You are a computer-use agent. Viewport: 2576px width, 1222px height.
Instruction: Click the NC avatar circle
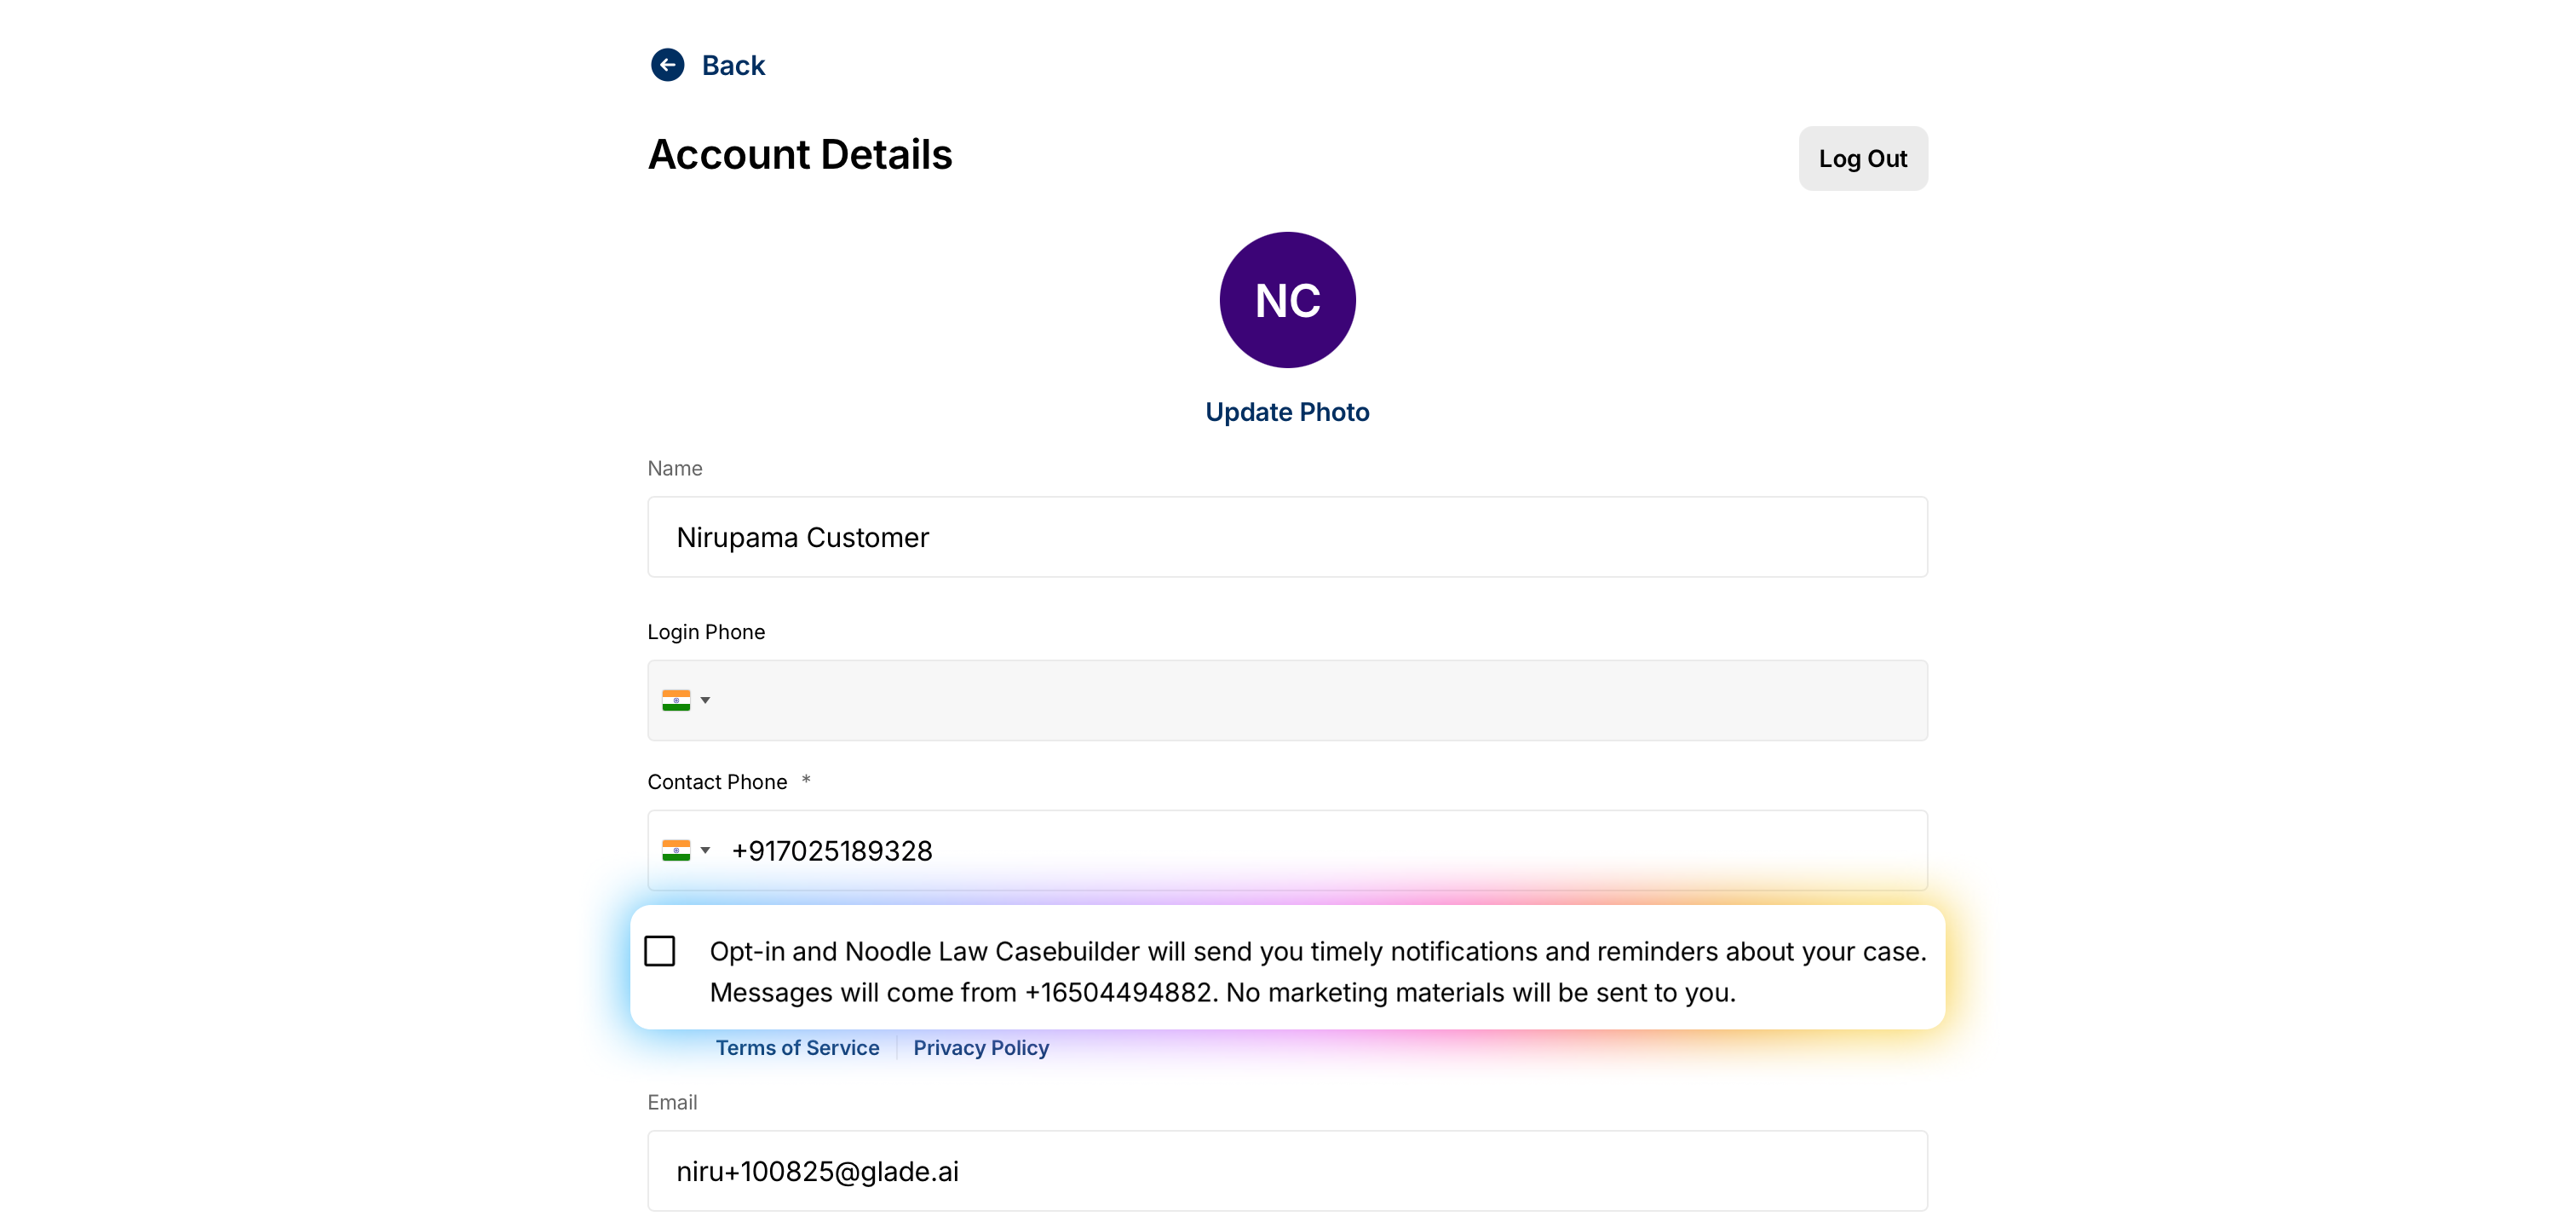point(1287,300)
